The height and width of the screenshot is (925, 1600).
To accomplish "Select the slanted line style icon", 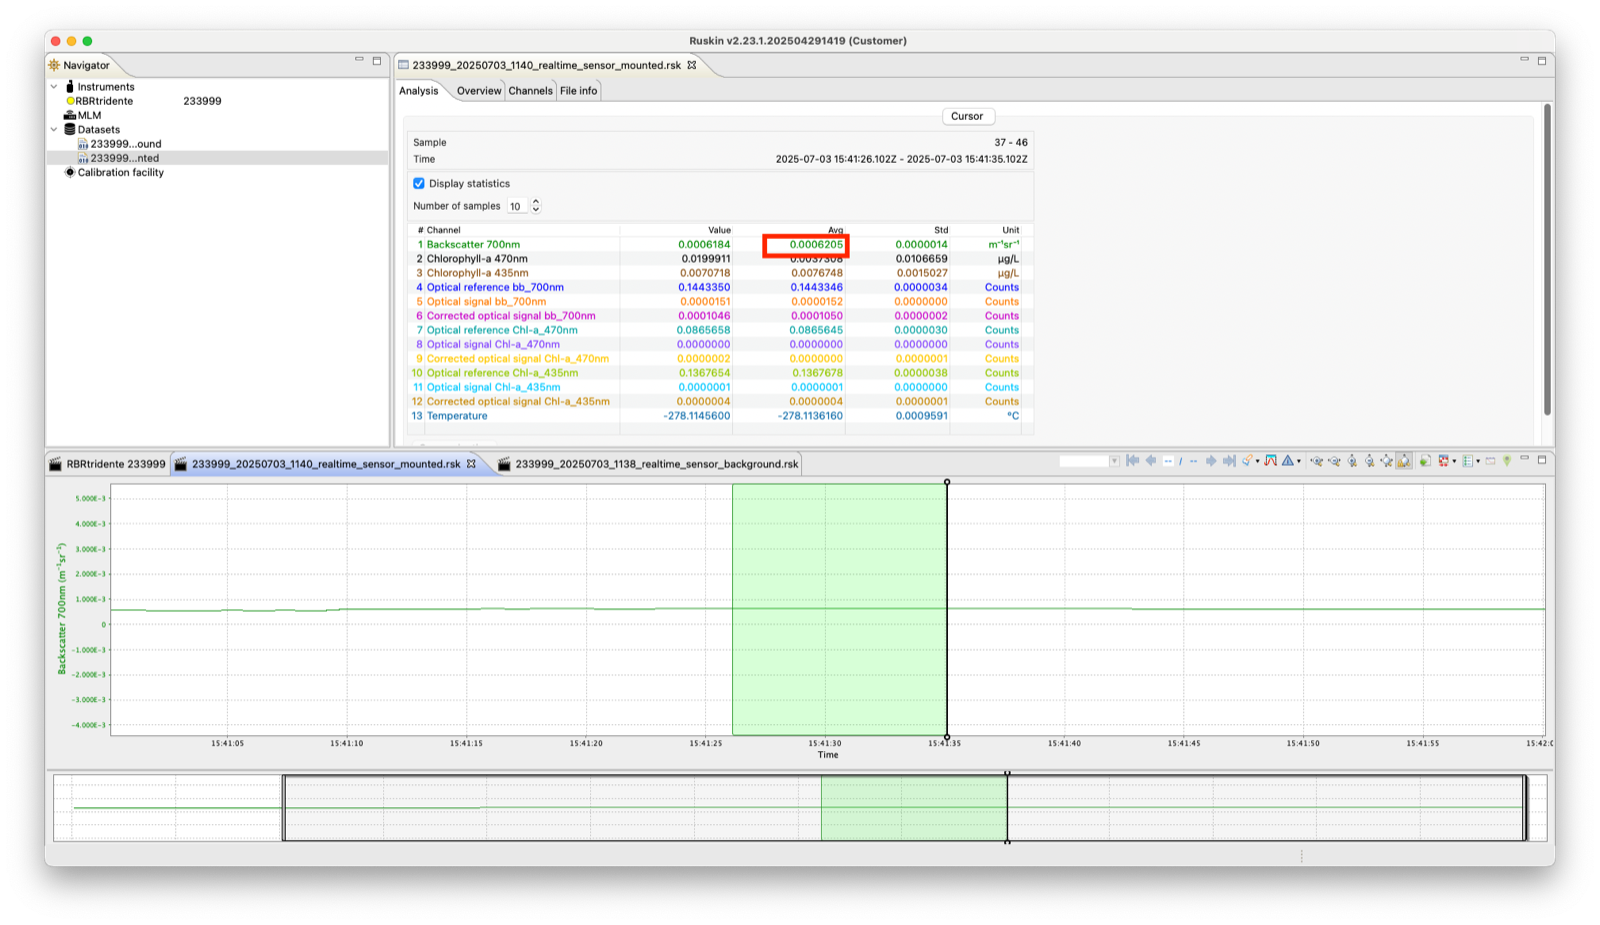I will 1180,461.
